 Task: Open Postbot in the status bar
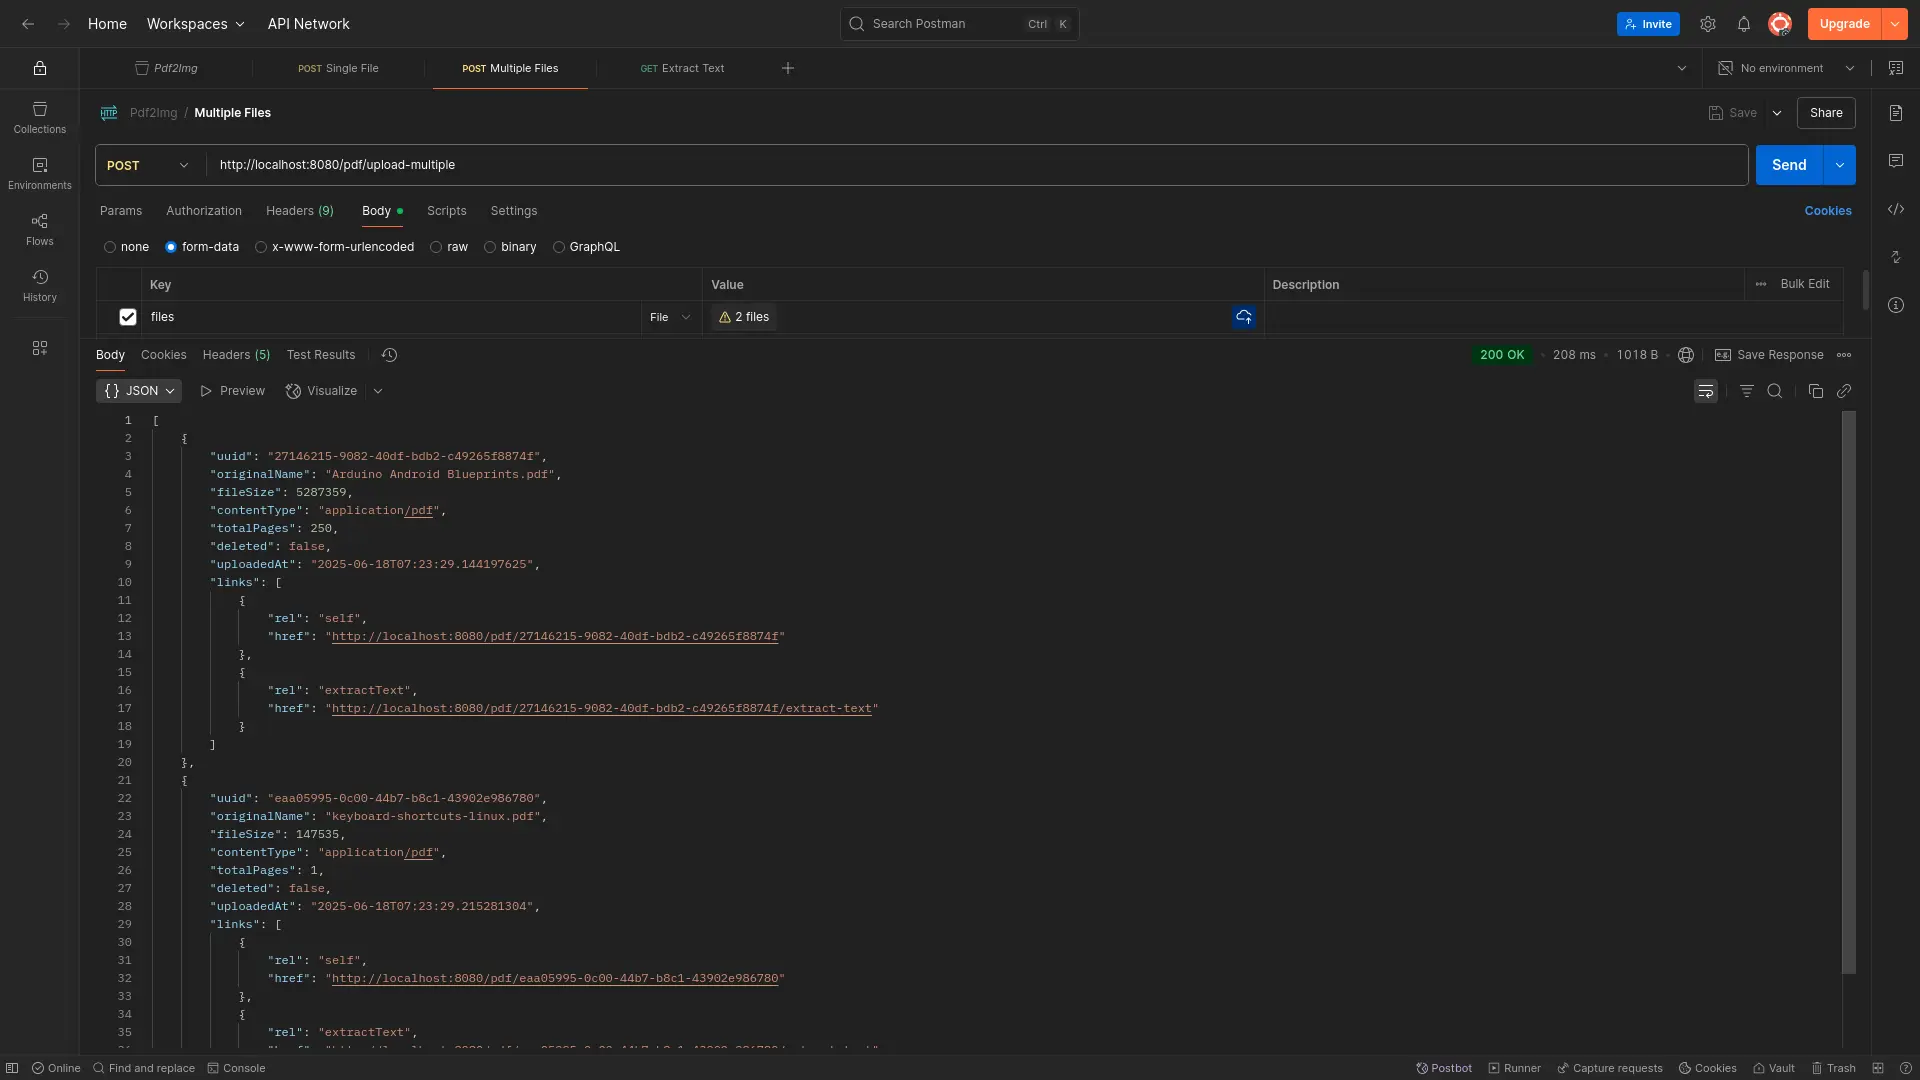[x=1444, y=1068]
